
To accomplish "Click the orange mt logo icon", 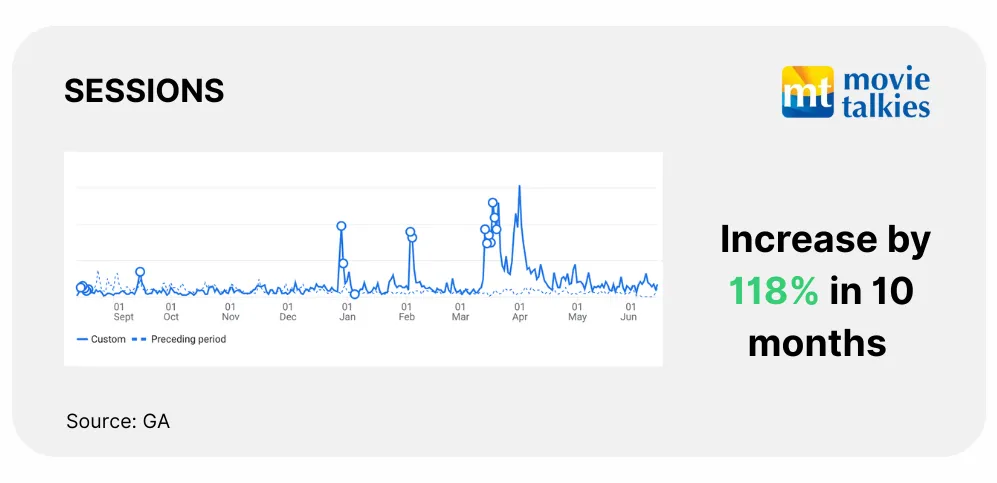I will point(806,92).
